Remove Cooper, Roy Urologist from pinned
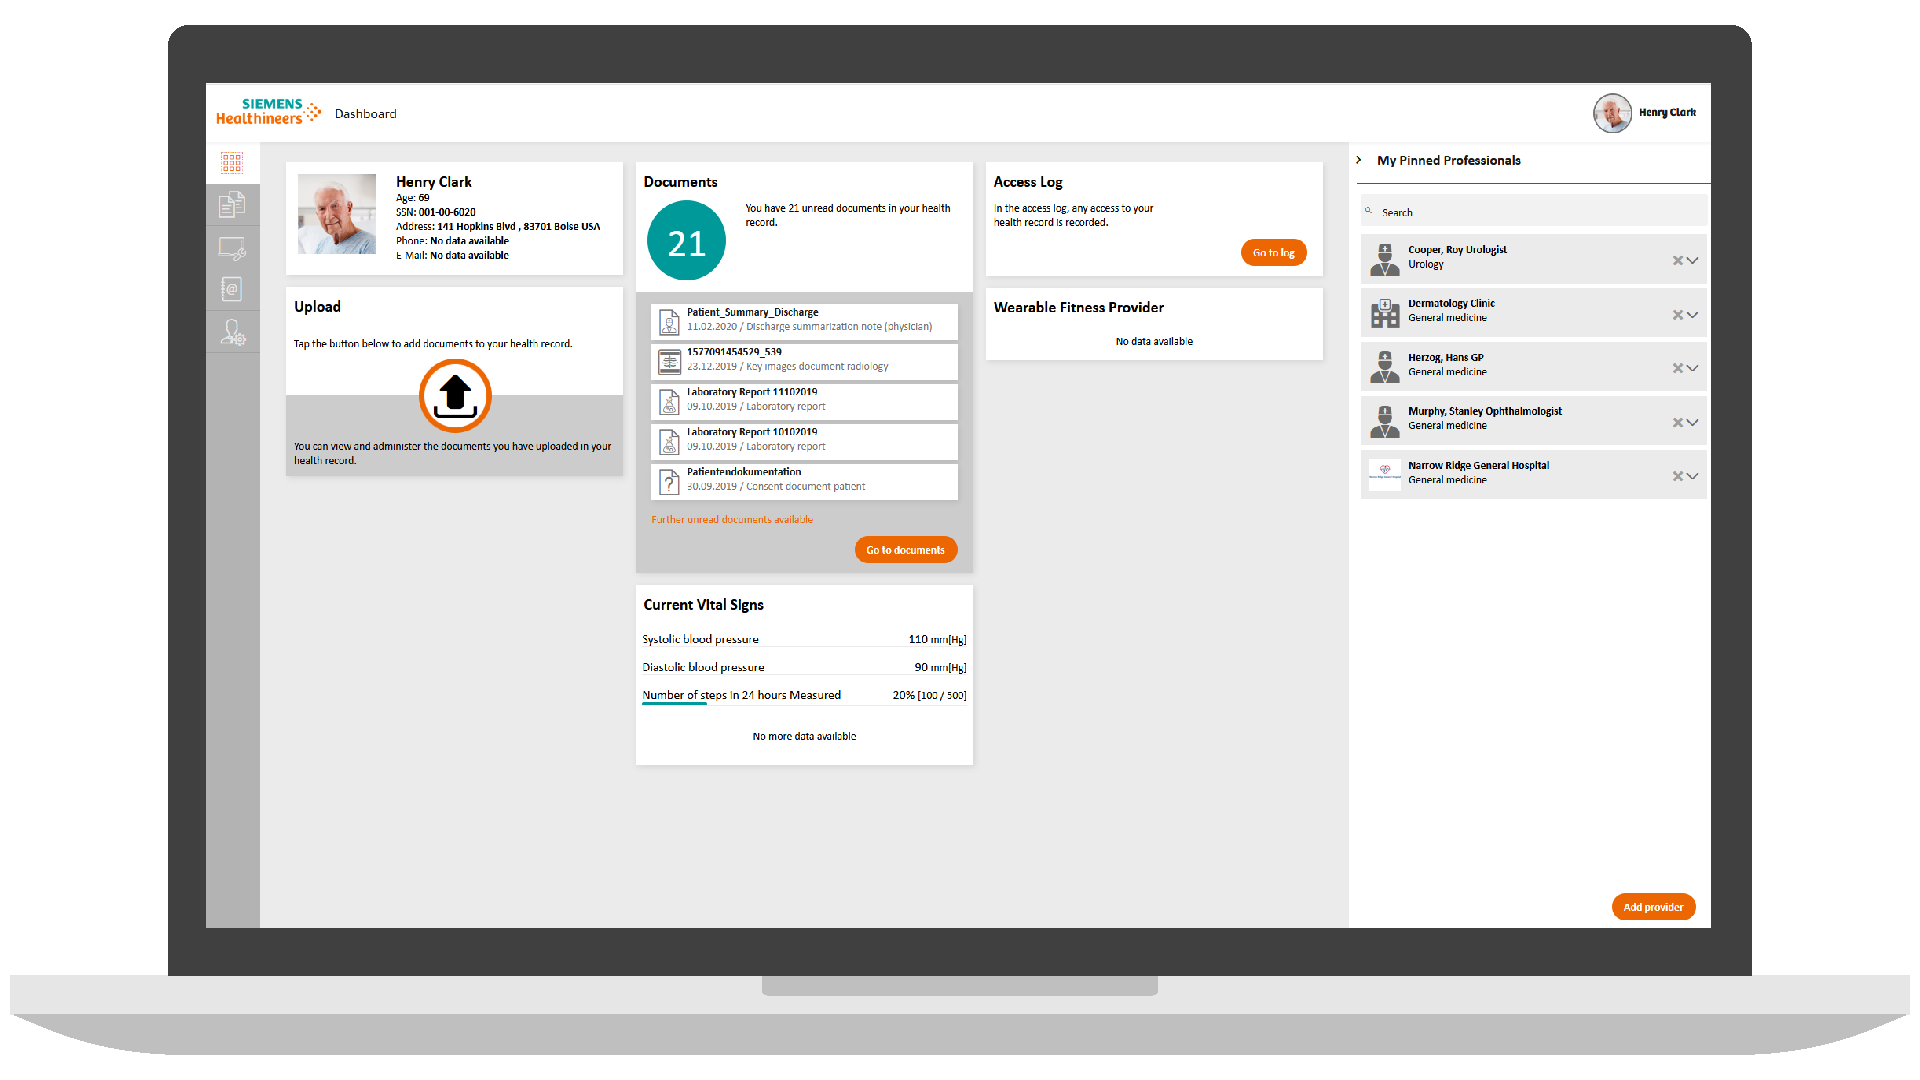Screen dimensions: 1920x1080 coord(1677,261)
